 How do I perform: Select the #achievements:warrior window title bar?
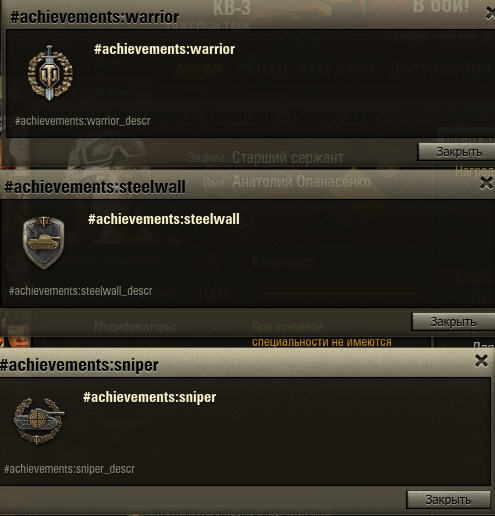click(247, 17)
